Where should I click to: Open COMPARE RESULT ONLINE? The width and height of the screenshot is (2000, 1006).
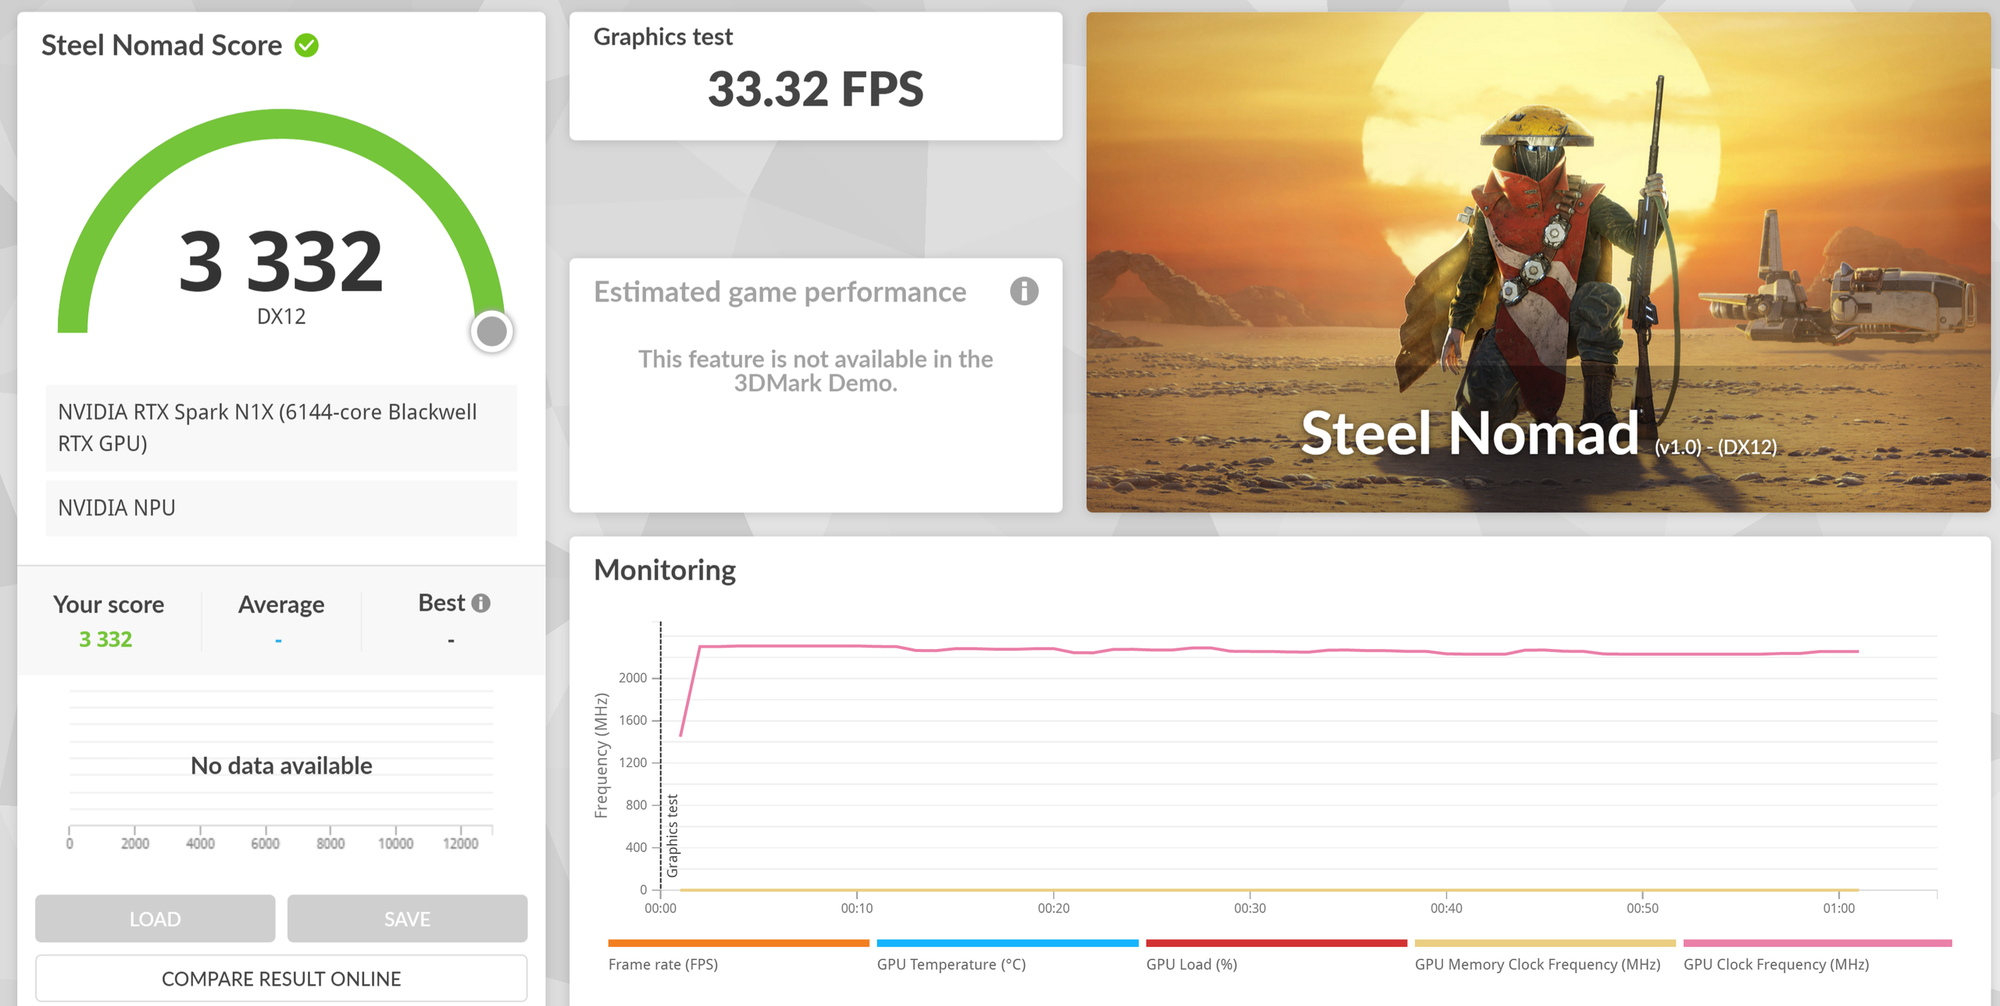[281, 978]
